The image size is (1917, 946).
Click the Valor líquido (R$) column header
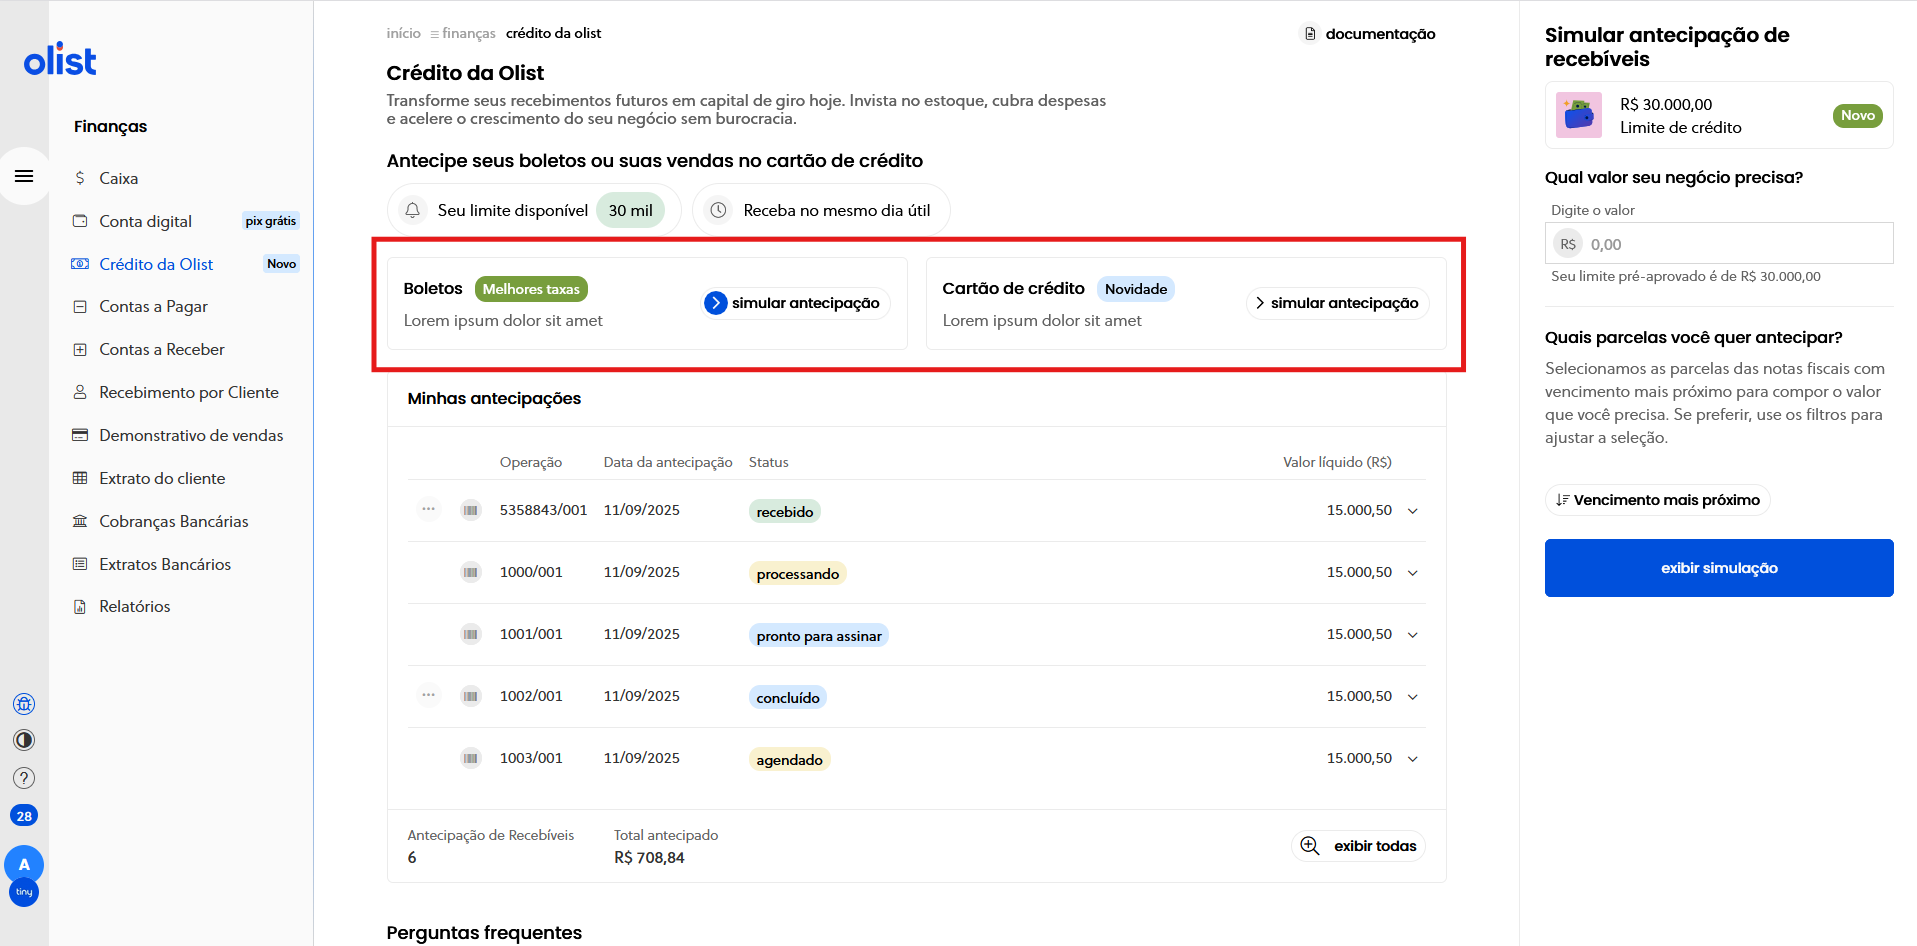click(1337, 462)
